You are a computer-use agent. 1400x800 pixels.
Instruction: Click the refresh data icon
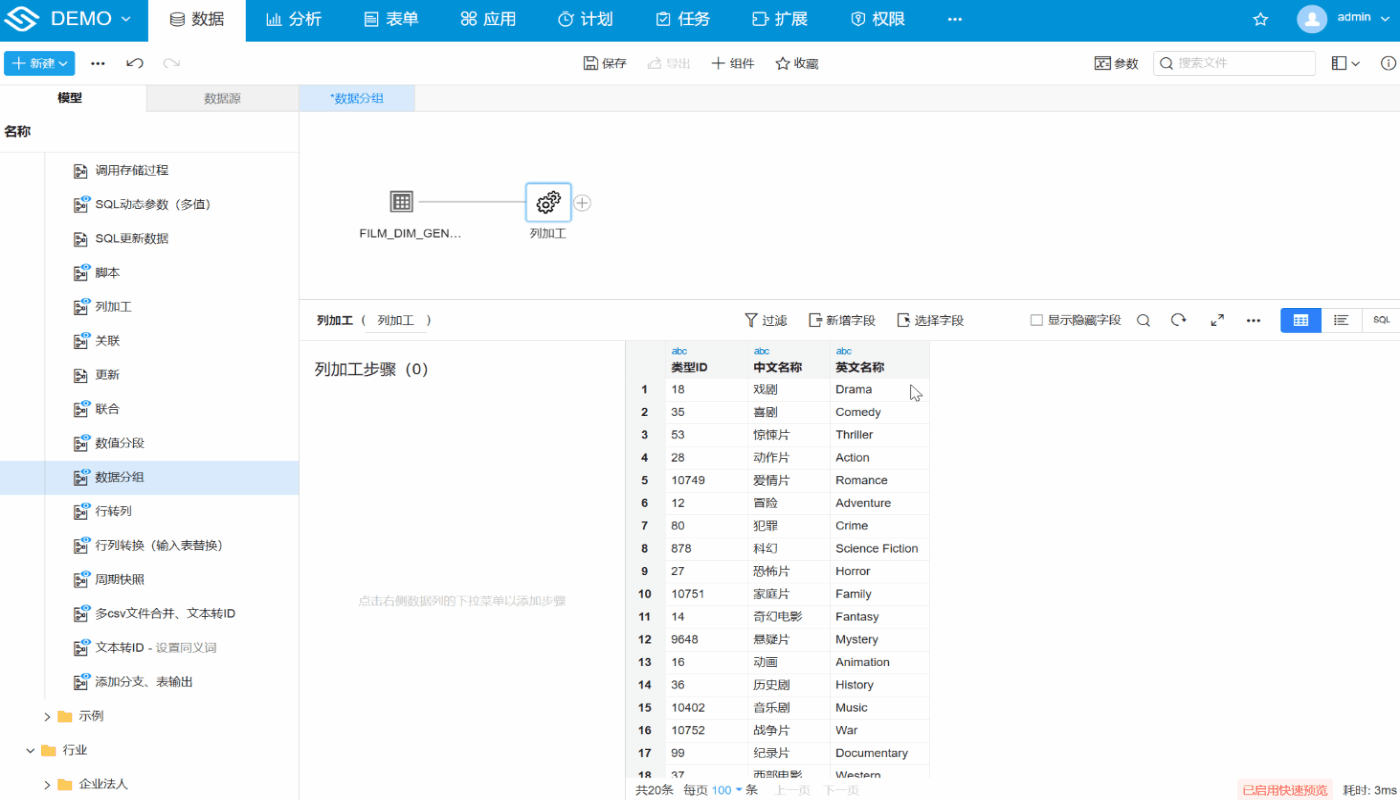[x=1179, y=320]
